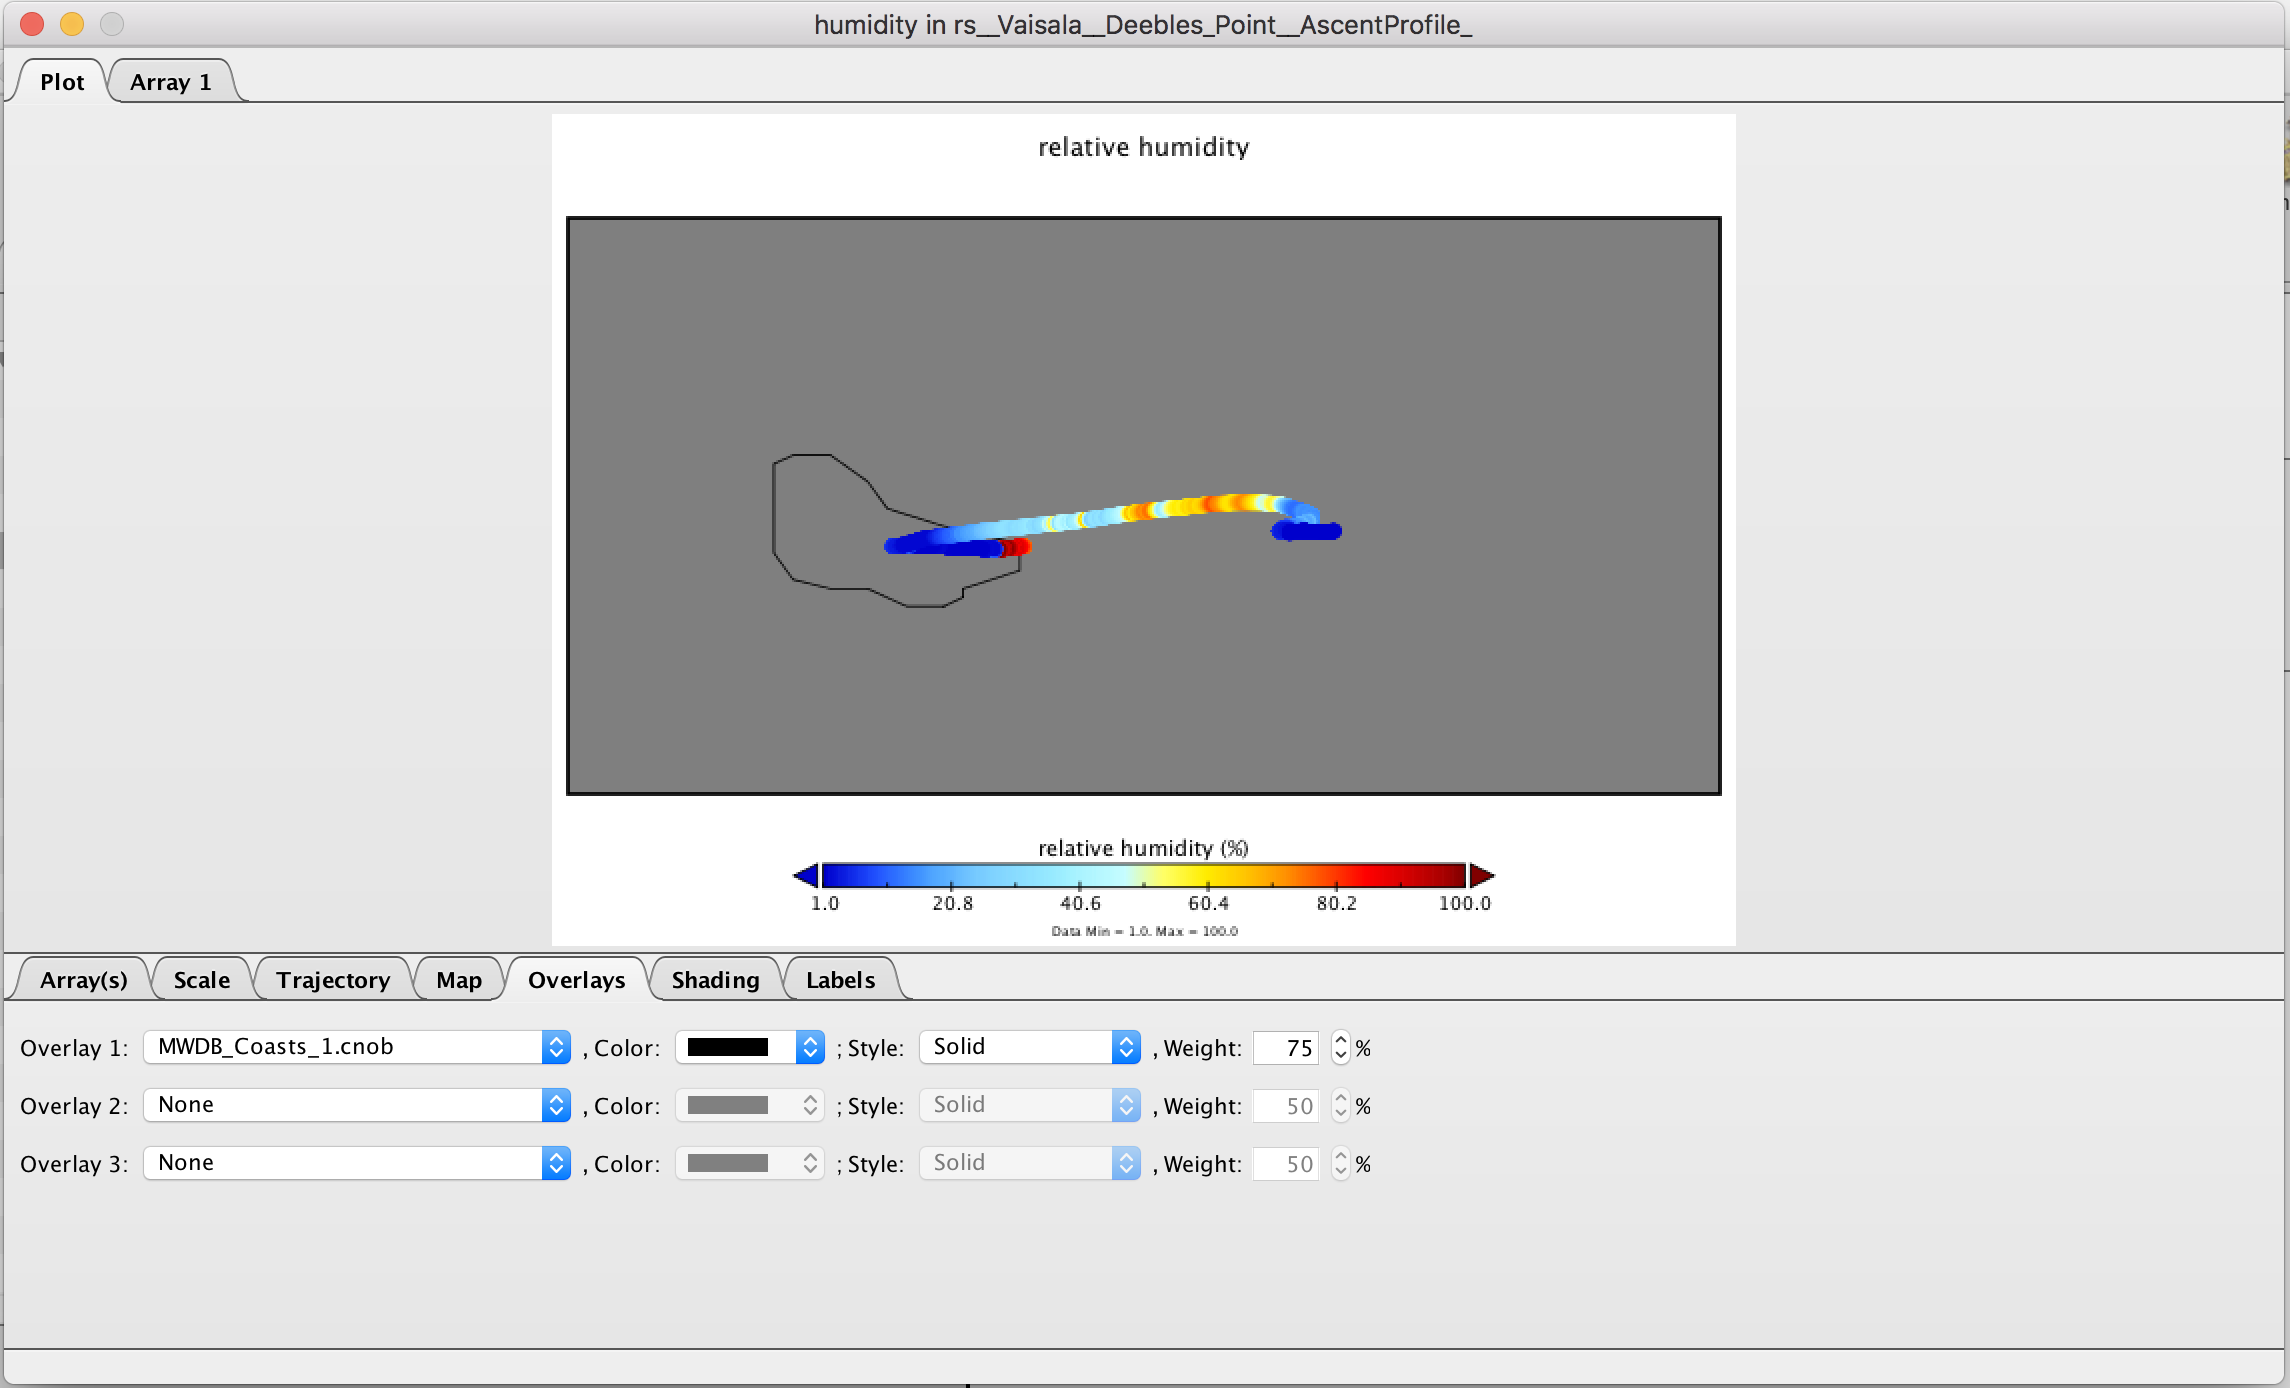Click Overlay 2 weight stepper arrows

coord(1341,1105)
